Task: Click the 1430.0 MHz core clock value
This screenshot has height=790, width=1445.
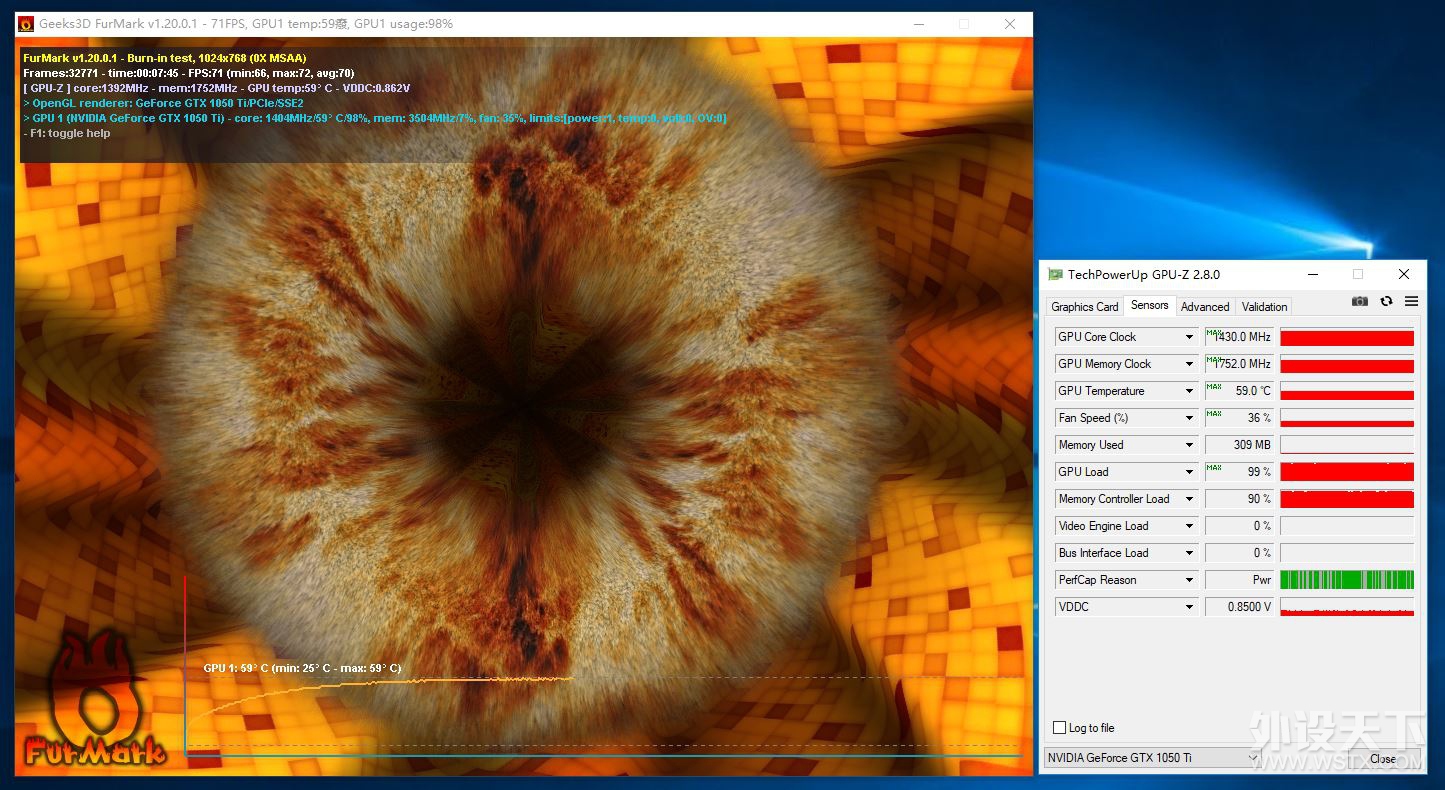Action: (x=1239, y=337)
